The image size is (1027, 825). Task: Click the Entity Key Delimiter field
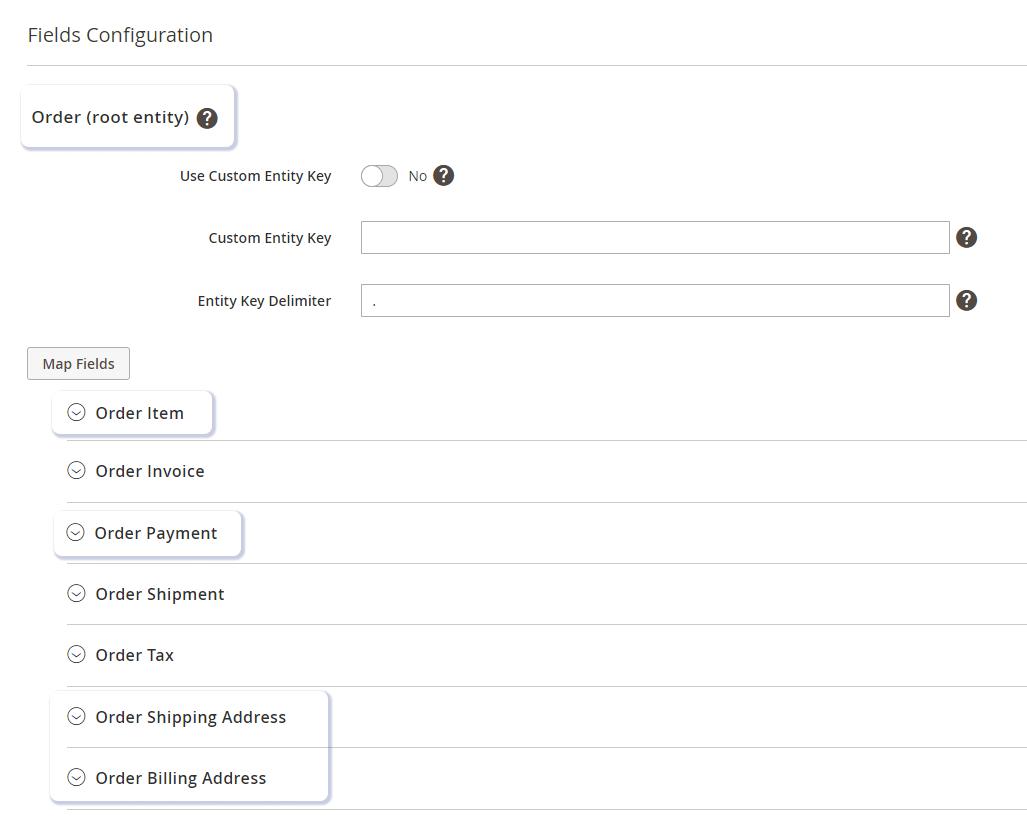pos(655,300)
